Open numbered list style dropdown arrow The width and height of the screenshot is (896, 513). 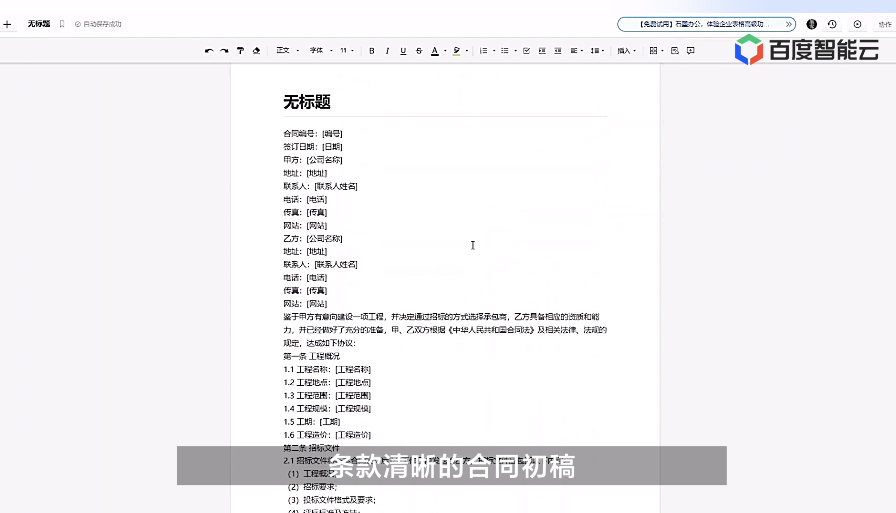point(494,51)
